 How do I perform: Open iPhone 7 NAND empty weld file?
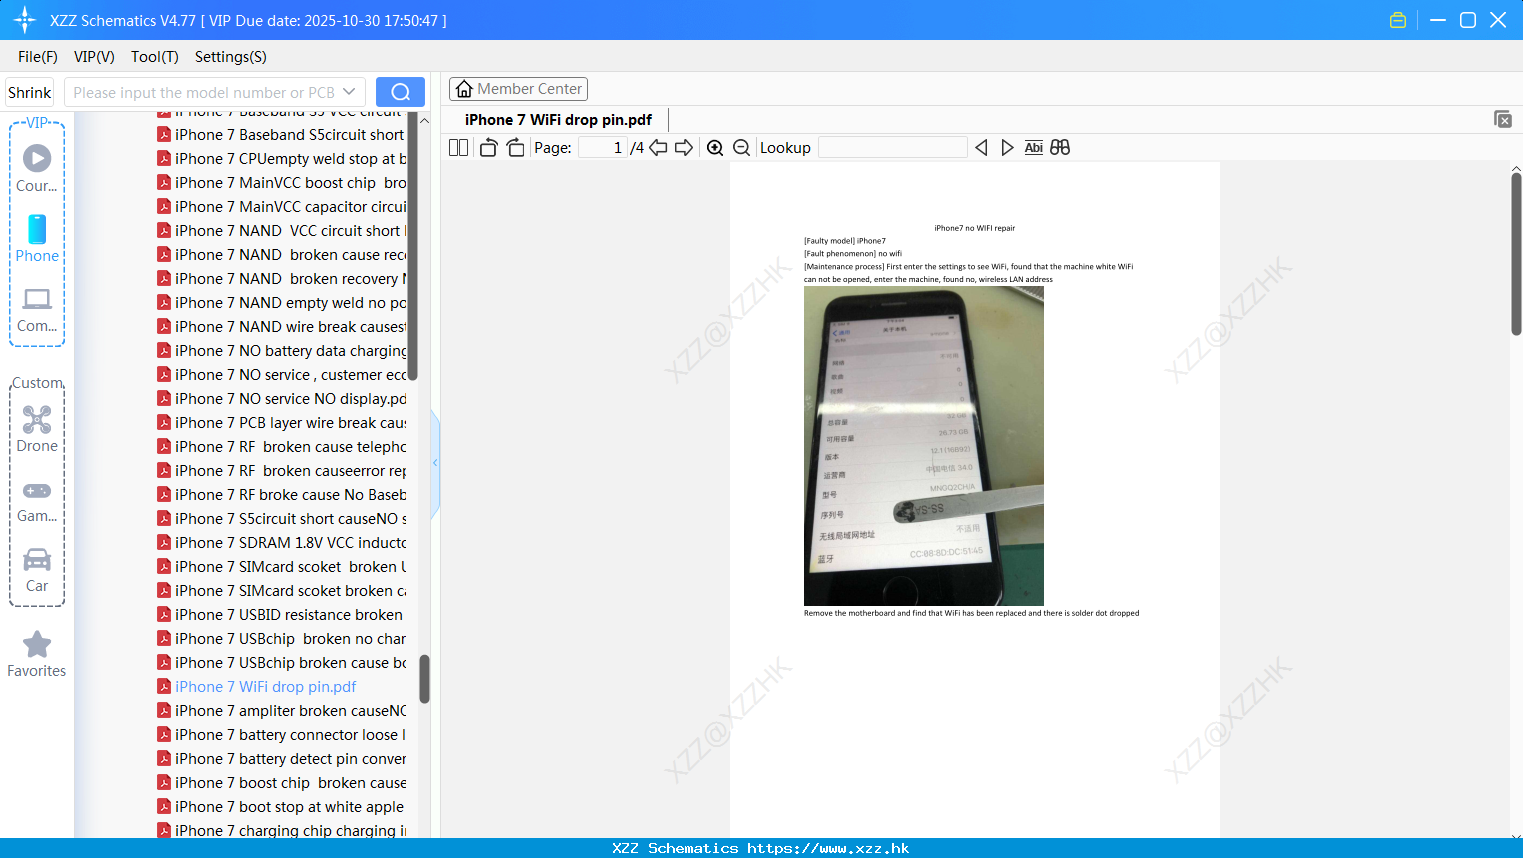point(281,302)
